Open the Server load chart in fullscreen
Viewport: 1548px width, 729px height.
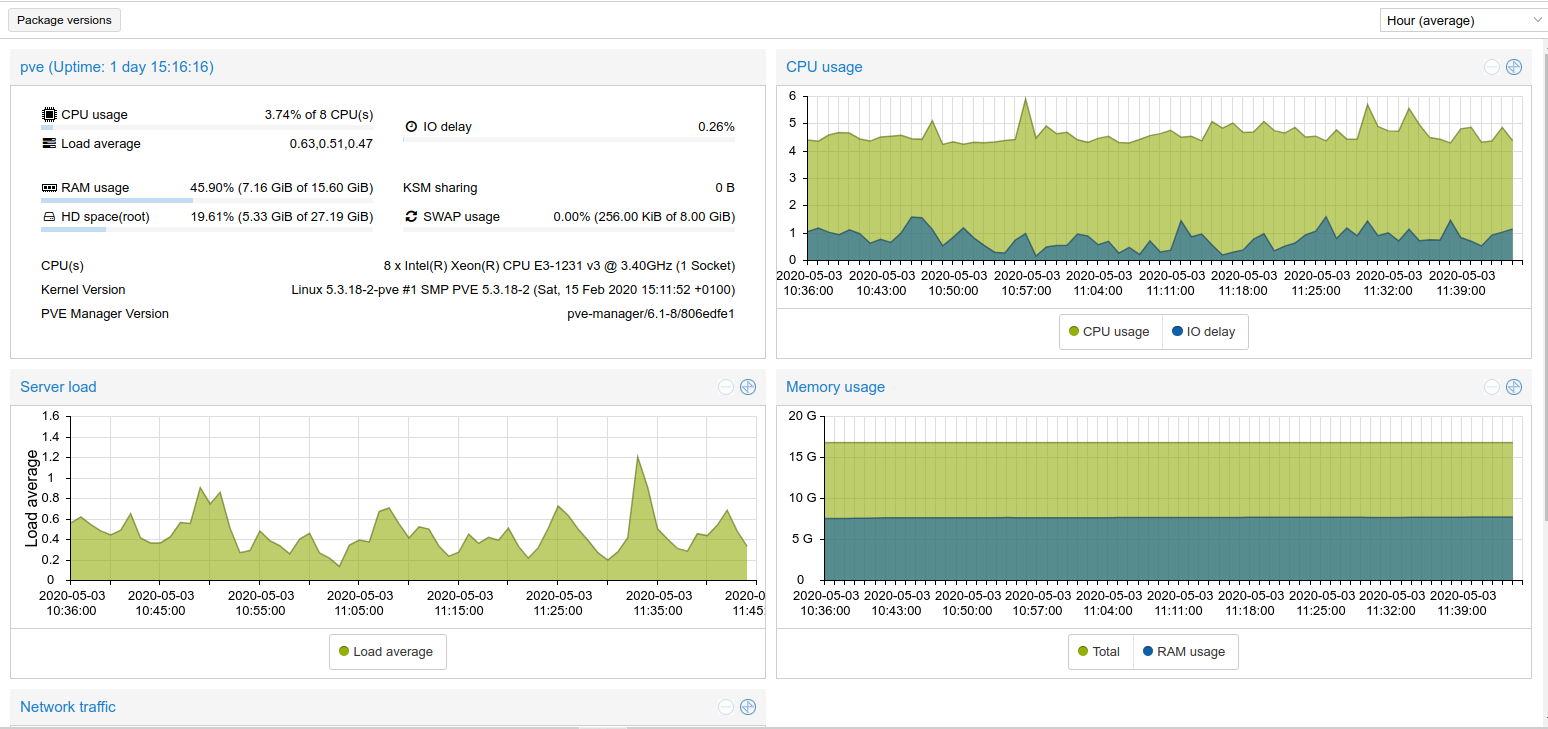(x=747, y=386)
